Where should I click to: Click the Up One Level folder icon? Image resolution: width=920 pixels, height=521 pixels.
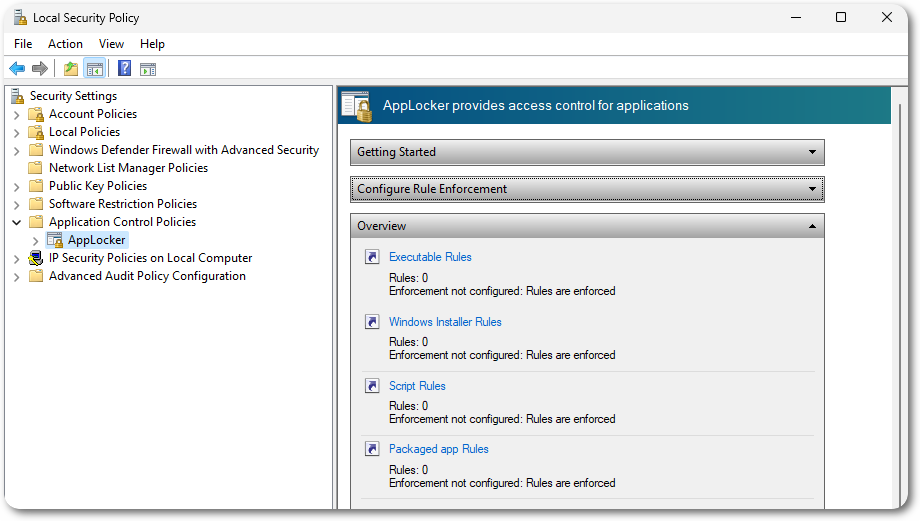coord(70,69)
